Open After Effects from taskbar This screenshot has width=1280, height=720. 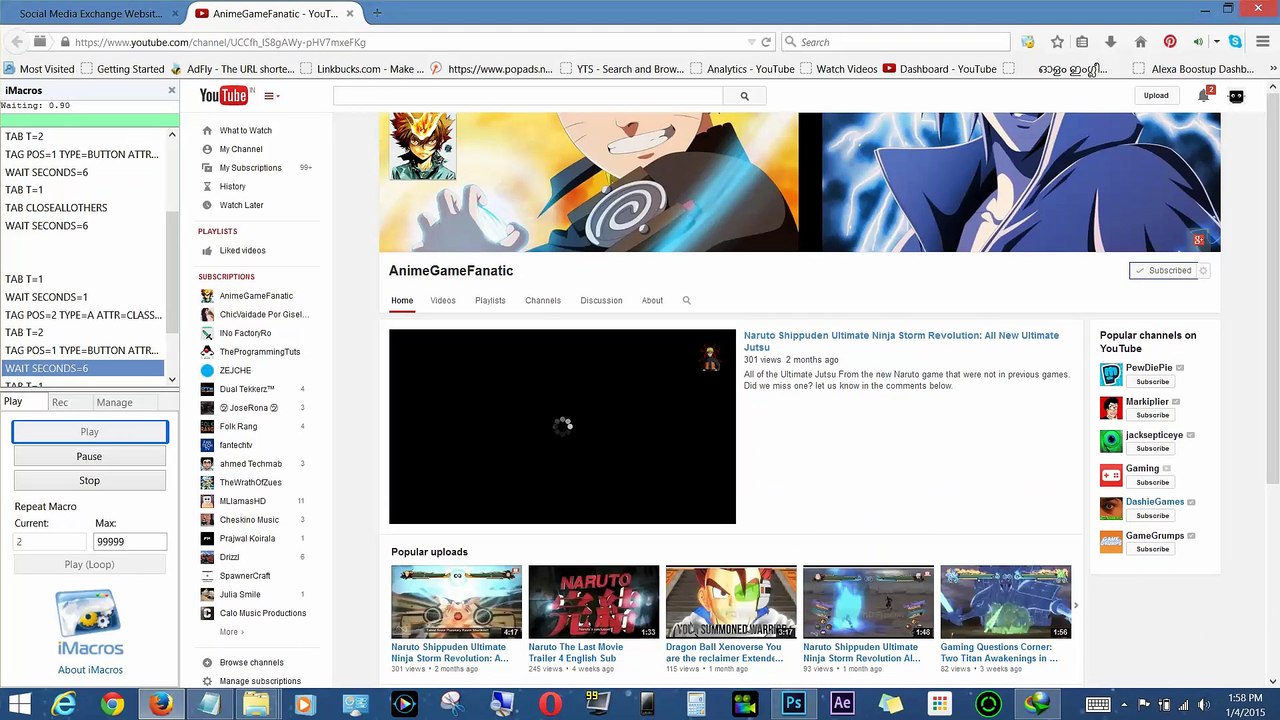click(842, 704)
